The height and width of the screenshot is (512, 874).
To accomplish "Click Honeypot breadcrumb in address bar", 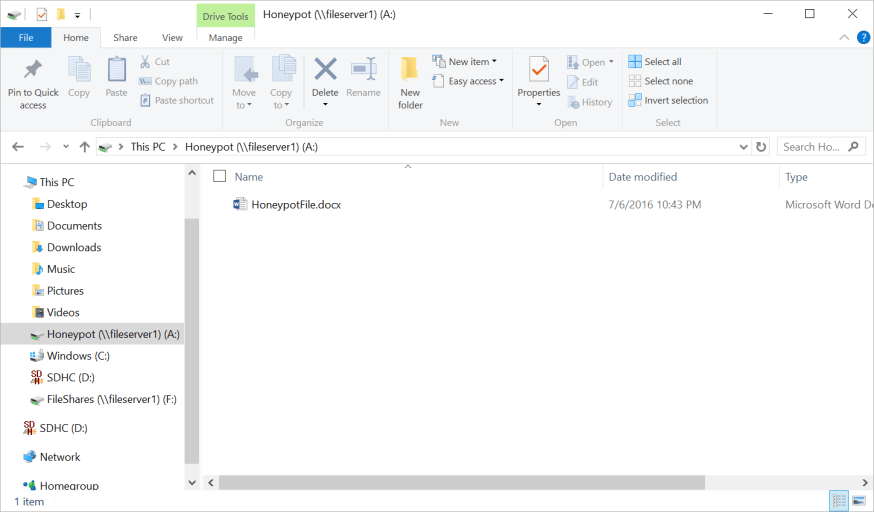I will tap(251, 147).
